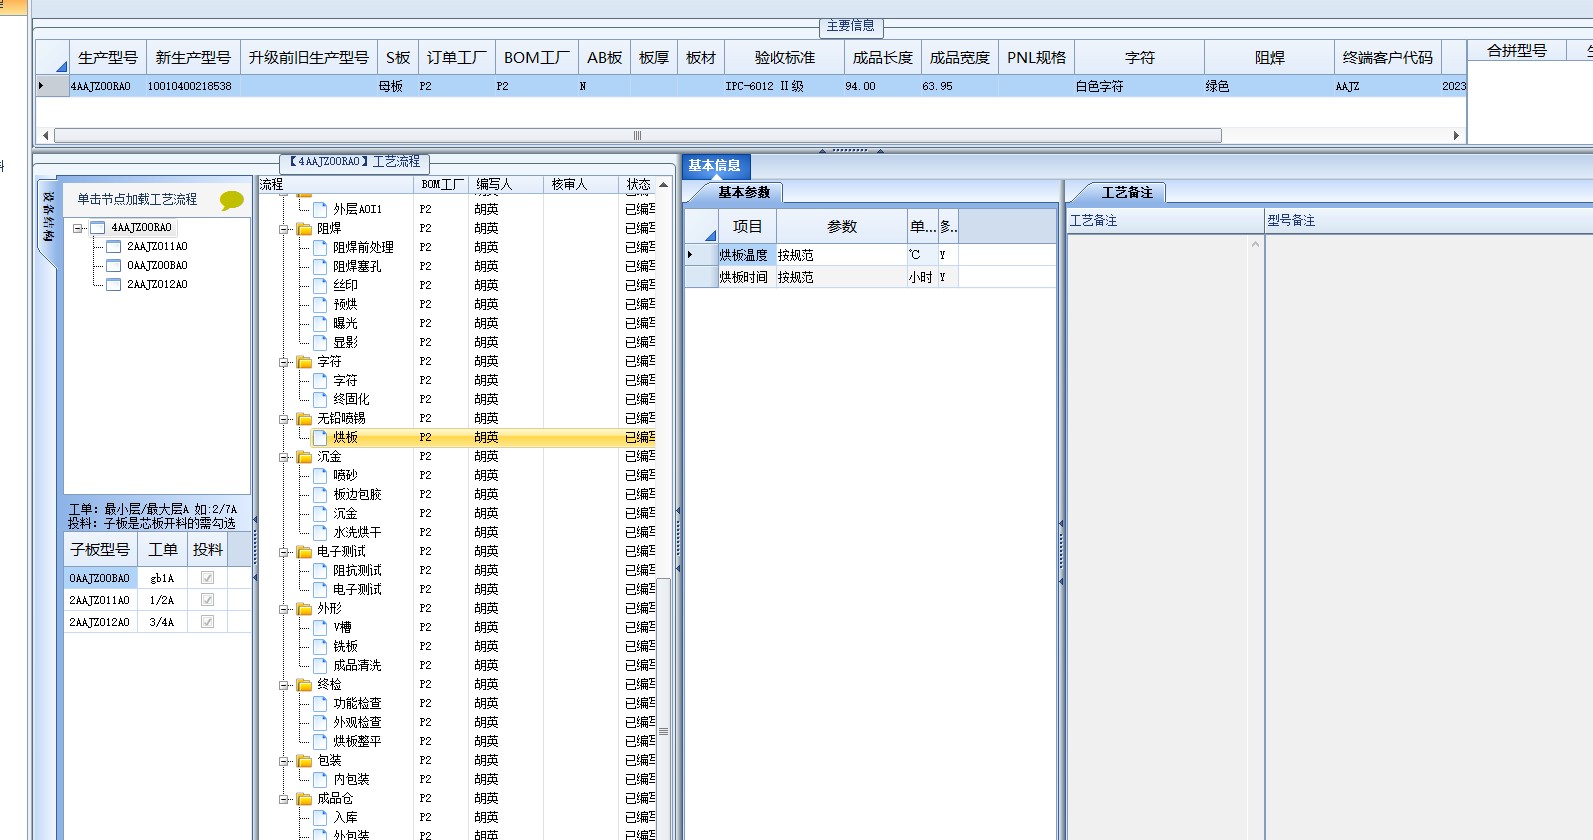Click the page icon of highlighted 烘板 step
The width and height of the screenshot is (1593, 840).
320,437
